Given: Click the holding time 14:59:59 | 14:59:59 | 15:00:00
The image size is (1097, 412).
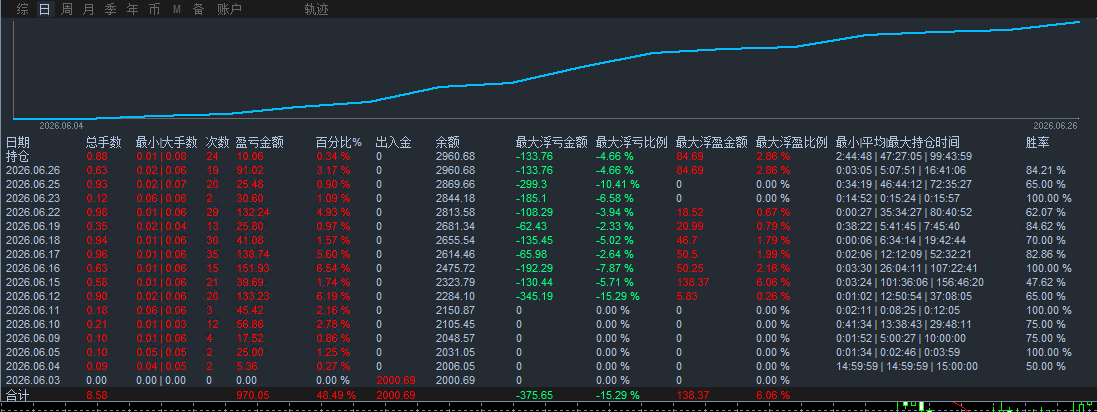Looking at the screenshot, I should 907,366.
